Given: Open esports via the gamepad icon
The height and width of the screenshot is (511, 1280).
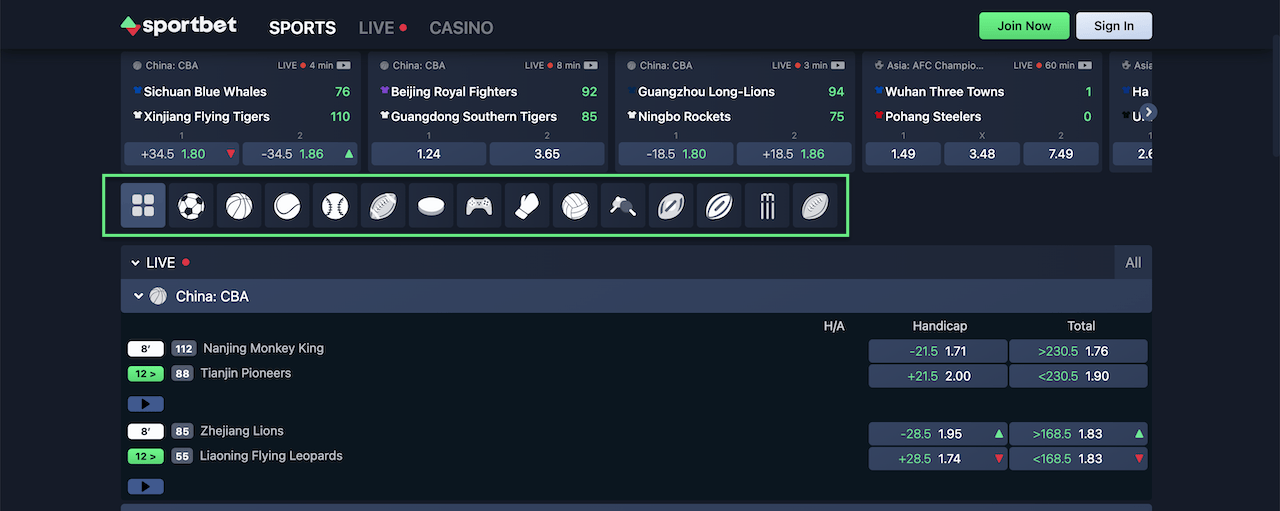Looking at the screenshot, I should pos(479,206).
